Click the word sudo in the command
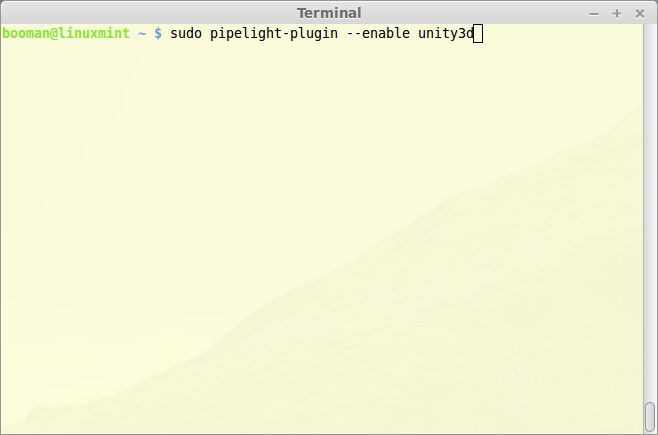This screenshot has height=435, width=658. click(186, 33)
